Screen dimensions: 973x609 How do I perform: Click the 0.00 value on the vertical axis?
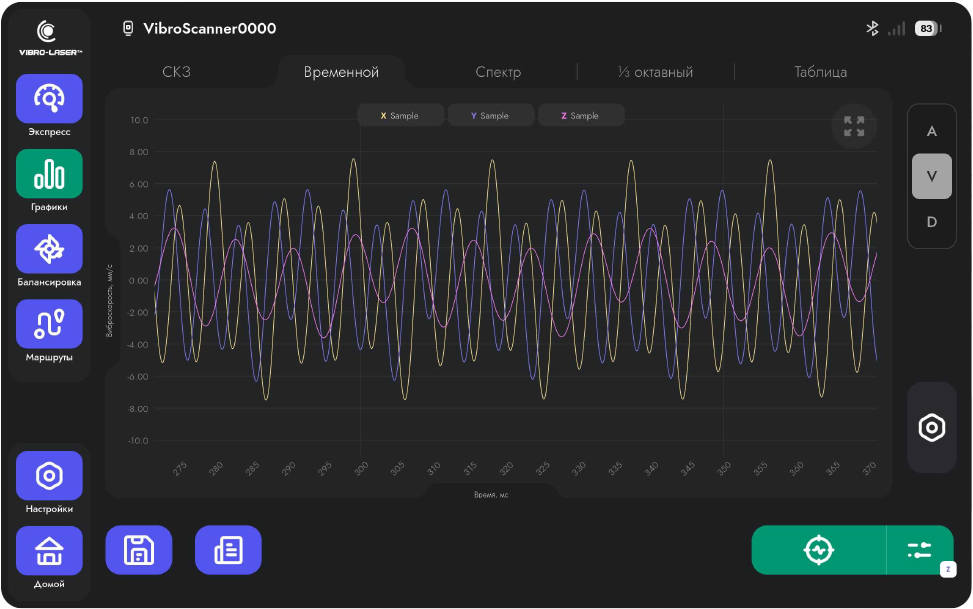pos(138,281)
